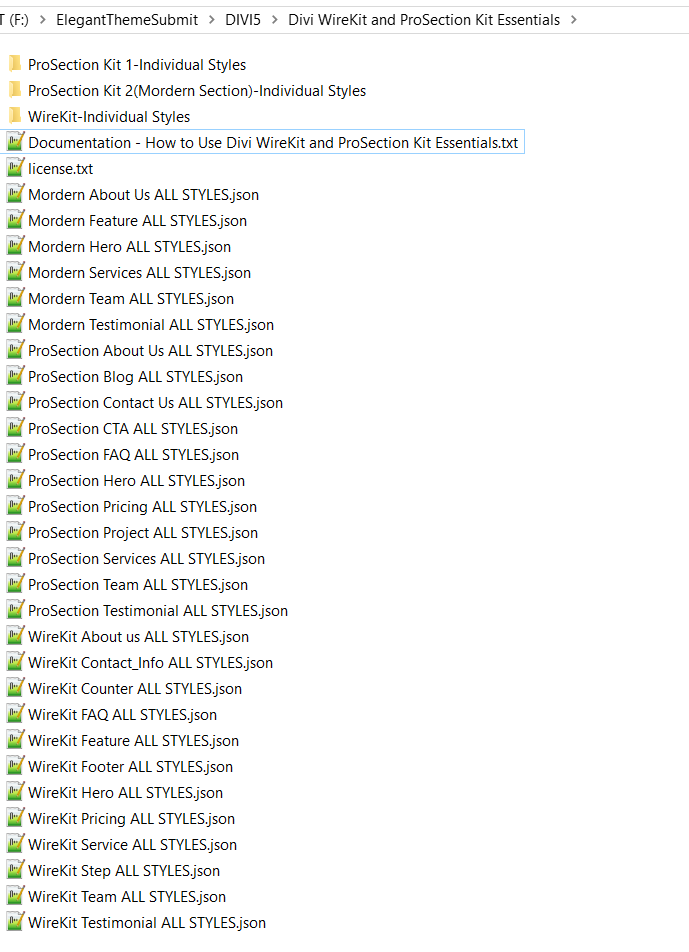
Task: Navigate to DIVI5 breadcrumb
Action: point(243,20)
